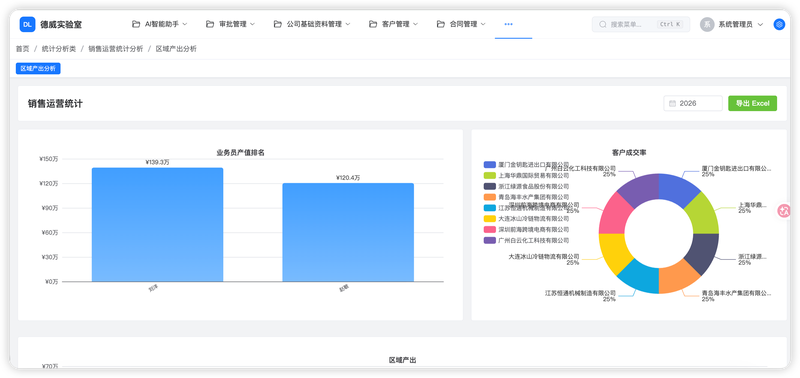This screenshot has width=800, height=378.
Task: Open the blue settings icon at top right
Action: [x=779, y=24]
